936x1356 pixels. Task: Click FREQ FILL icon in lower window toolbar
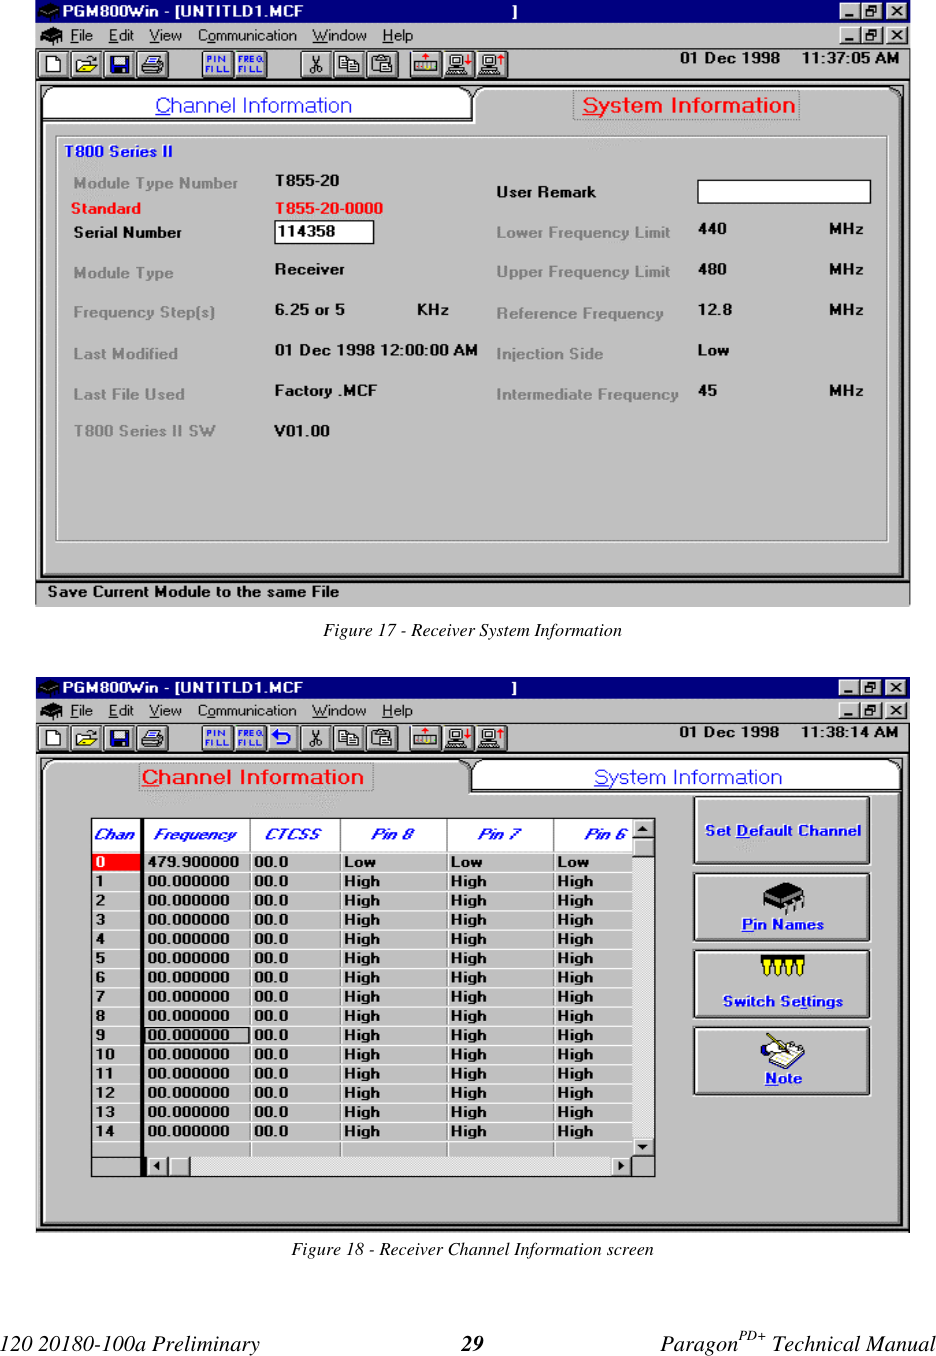(250, 738)
